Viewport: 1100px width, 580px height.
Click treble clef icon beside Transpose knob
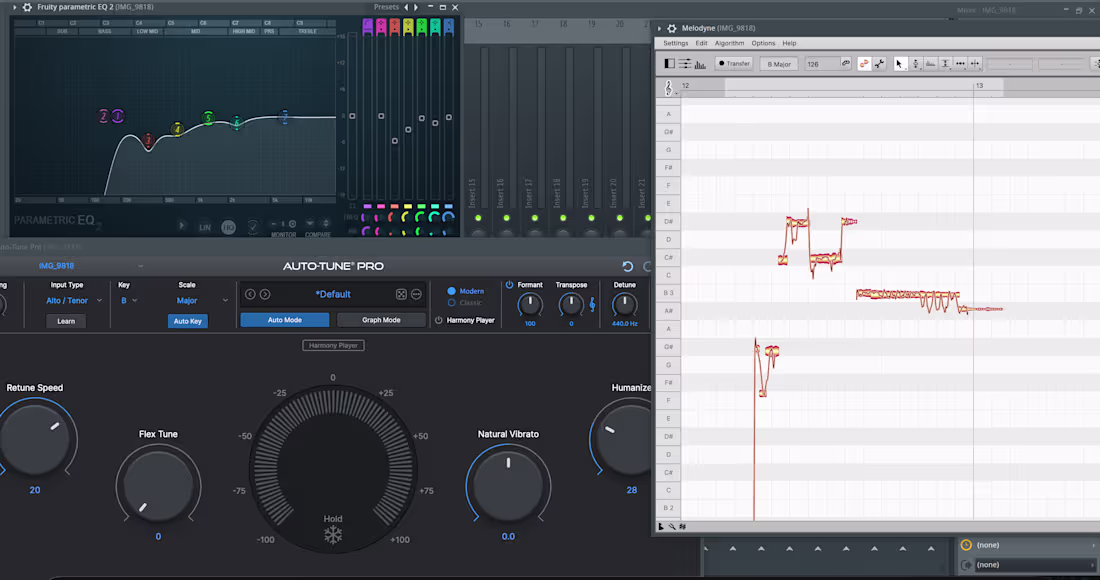click(592, 304)
